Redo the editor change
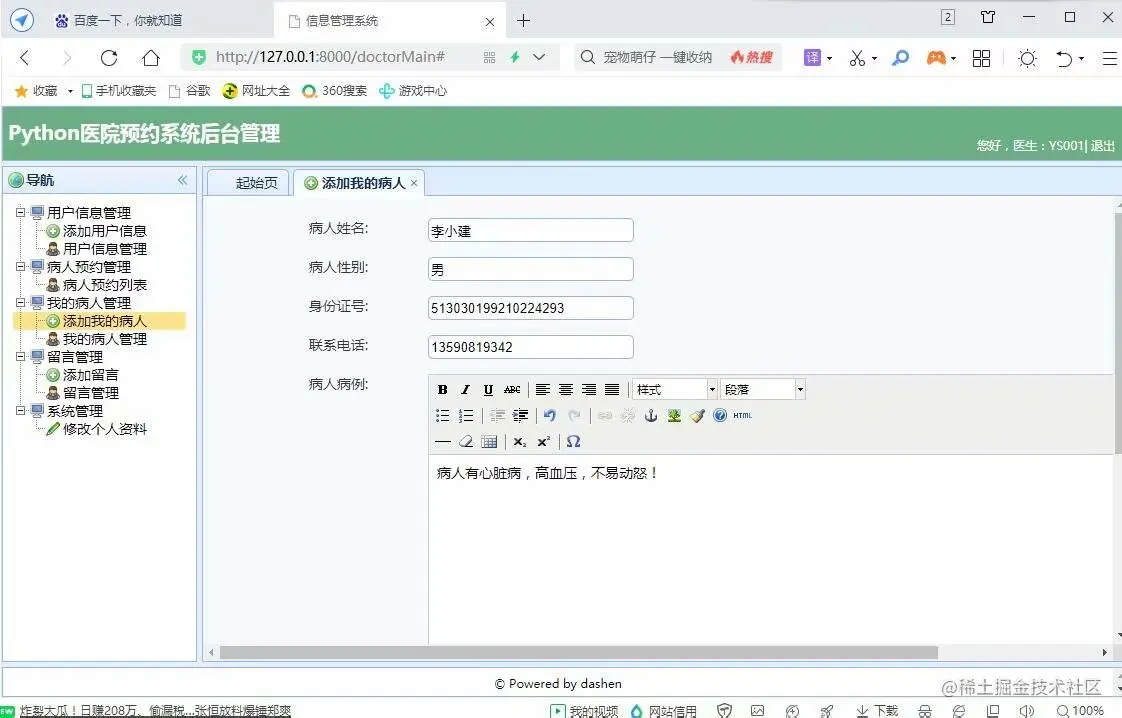The height and width of the screenshot is (718, 1122). tap(573, 415)
